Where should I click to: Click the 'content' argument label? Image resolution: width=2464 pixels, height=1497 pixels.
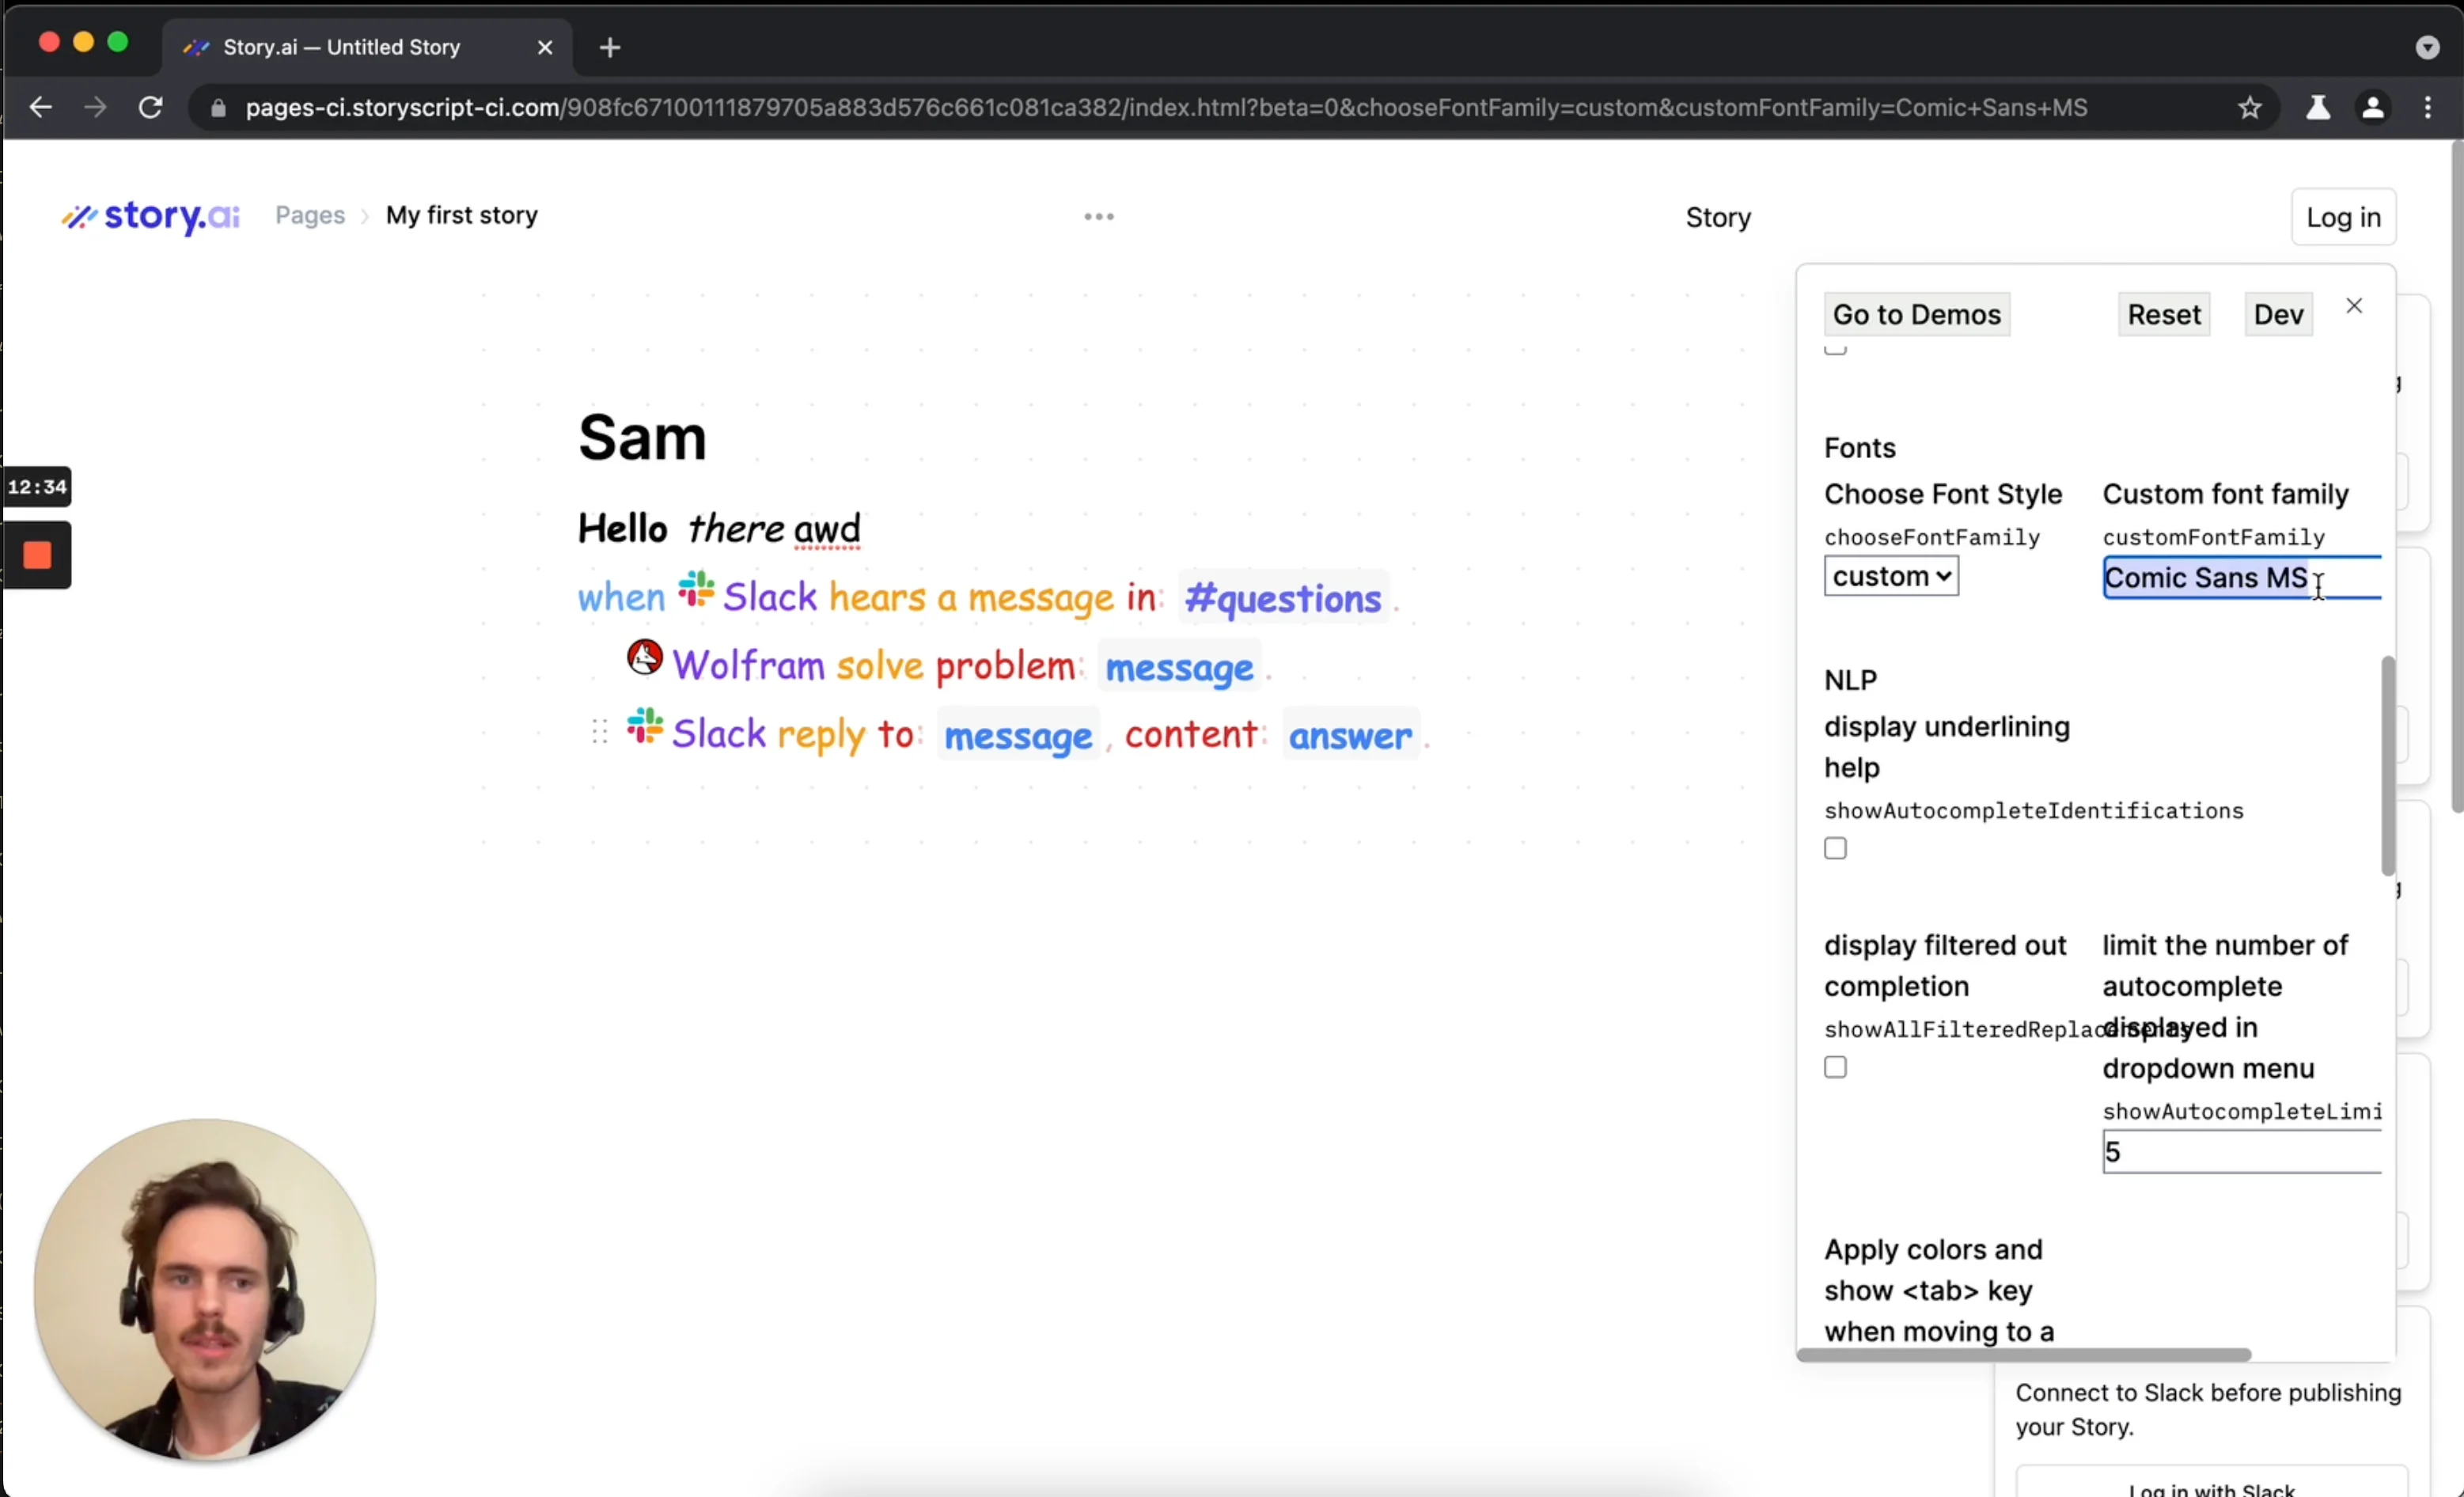click(1191, 734)
